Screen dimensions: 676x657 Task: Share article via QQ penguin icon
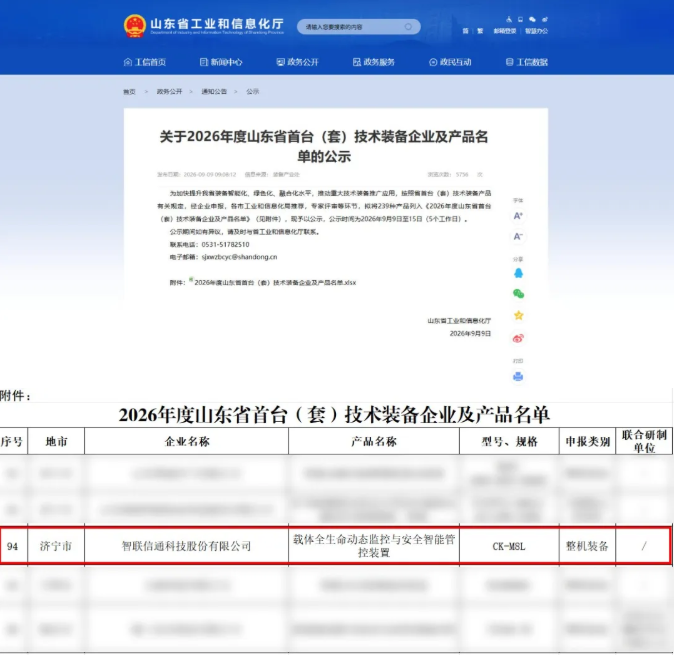coord(518,273)
